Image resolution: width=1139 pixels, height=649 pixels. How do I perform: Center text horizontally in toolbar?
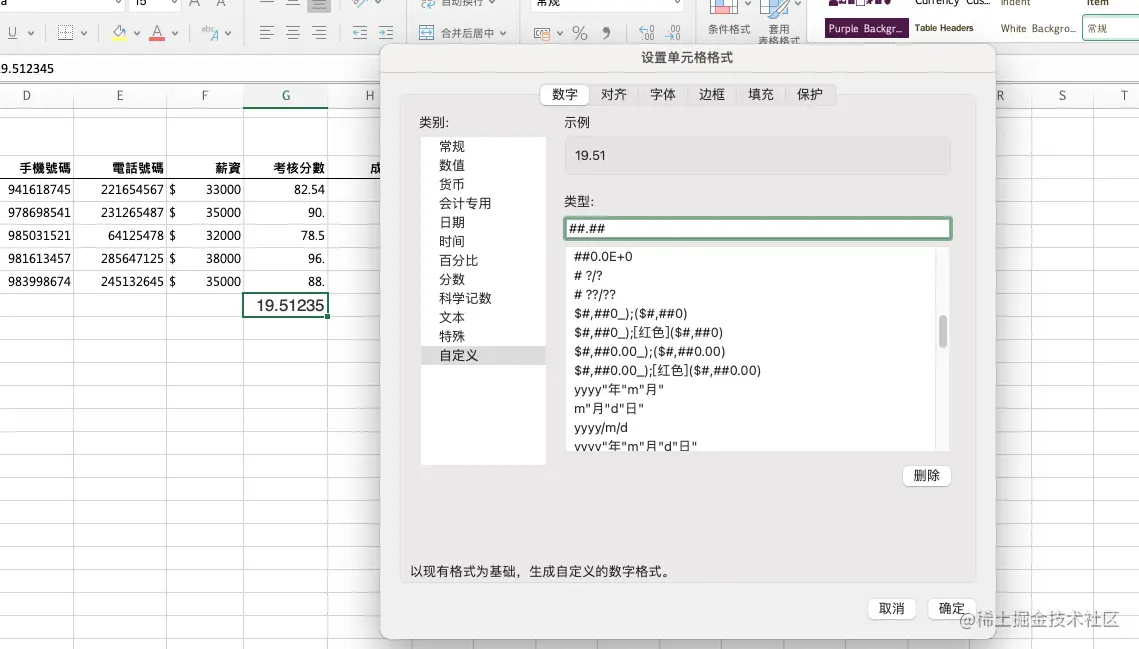tap(293, 33)
